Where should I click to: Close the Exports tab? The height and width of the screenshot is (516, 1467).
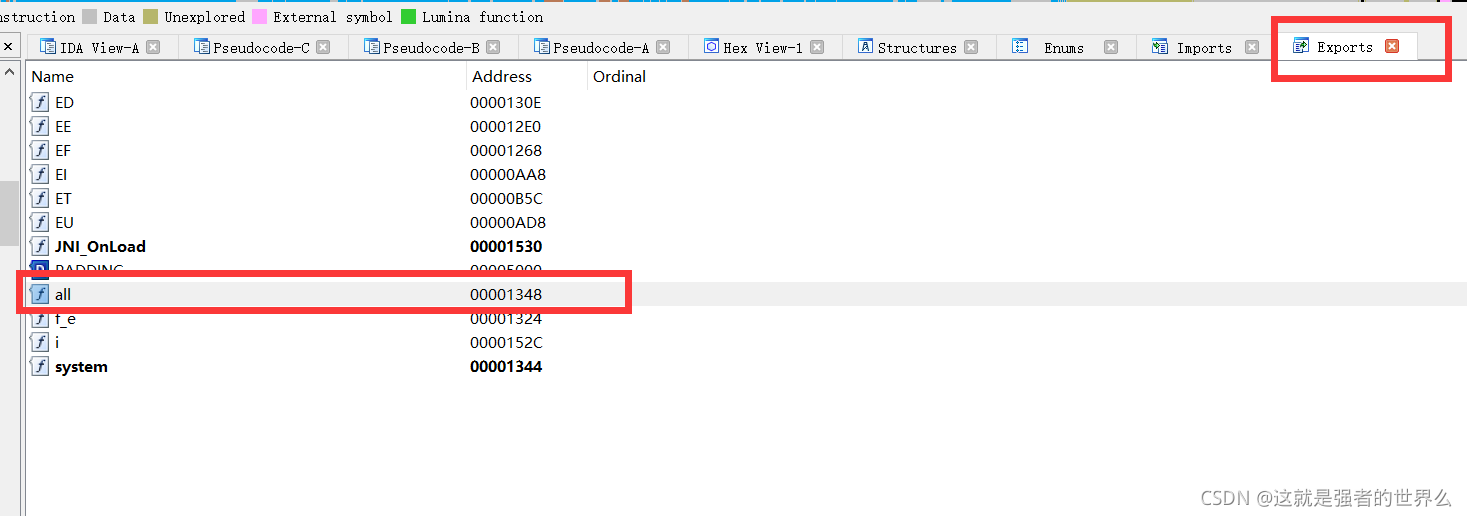1392,46
